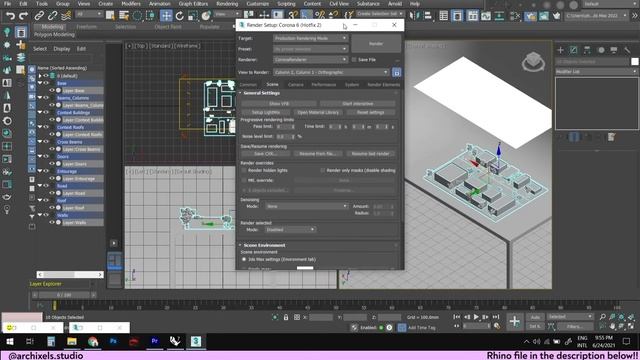Viewport: 640px width, 360px height.
Task: Open Premiere Pro from the taskbar
Action: pyautogui.click(x=155, y=341)
